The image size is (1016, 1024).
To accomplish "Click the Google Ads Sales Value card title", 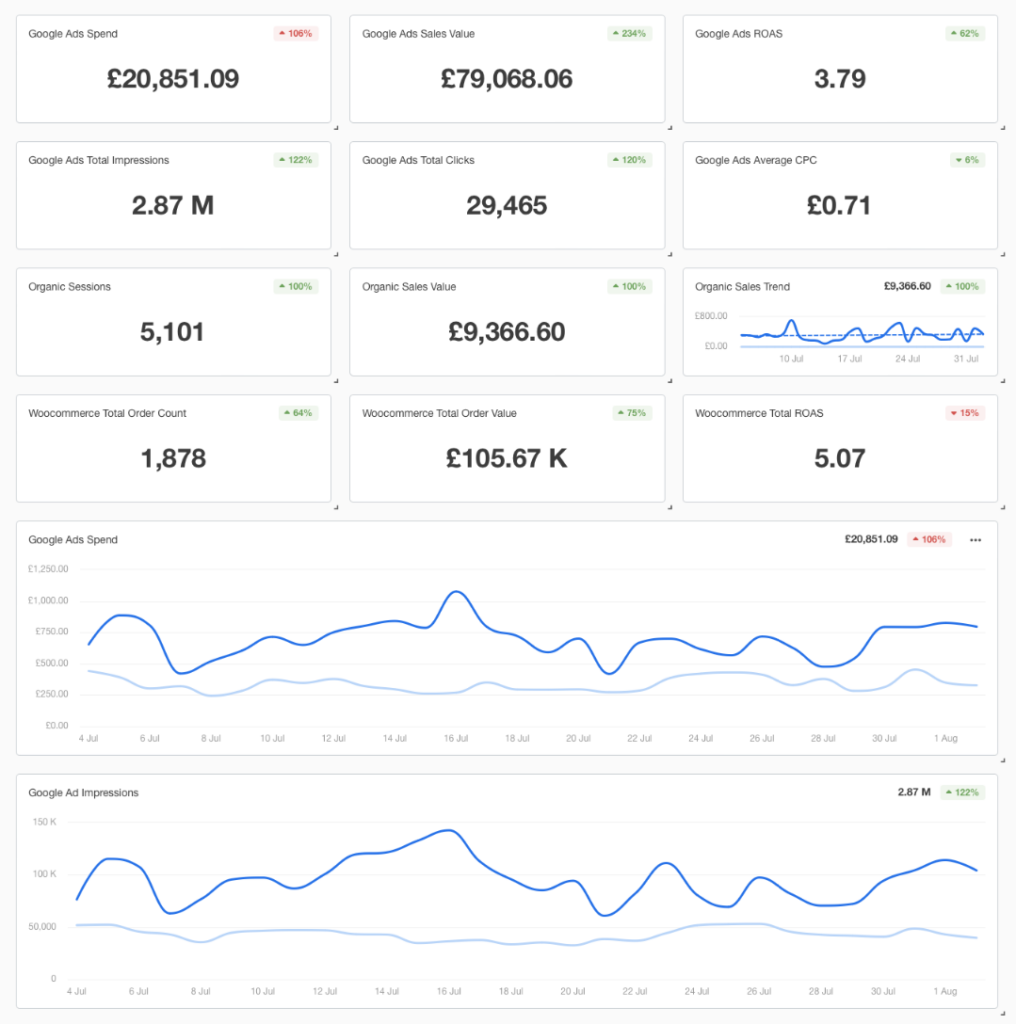I will pyautogui.click(x=419, y=34).
